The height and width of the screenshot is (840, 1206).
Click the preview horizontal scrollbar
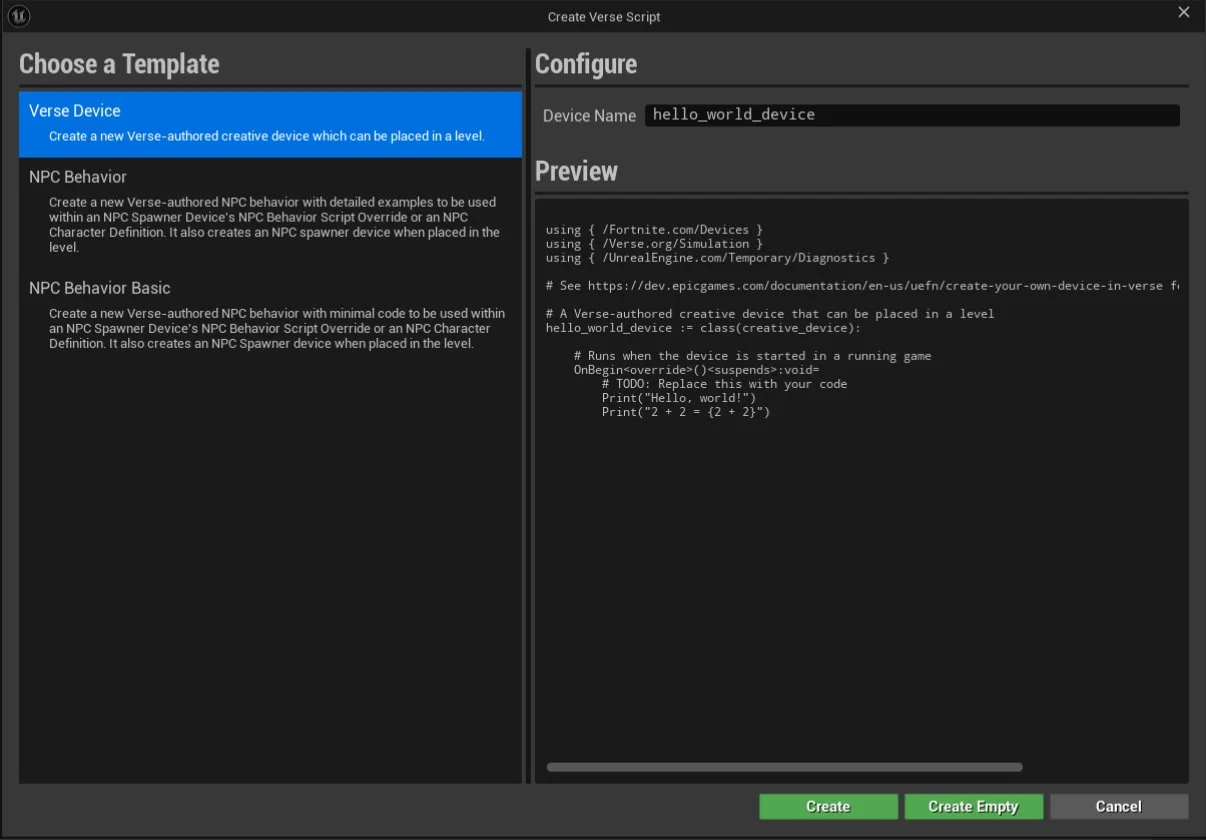(784, 767)
